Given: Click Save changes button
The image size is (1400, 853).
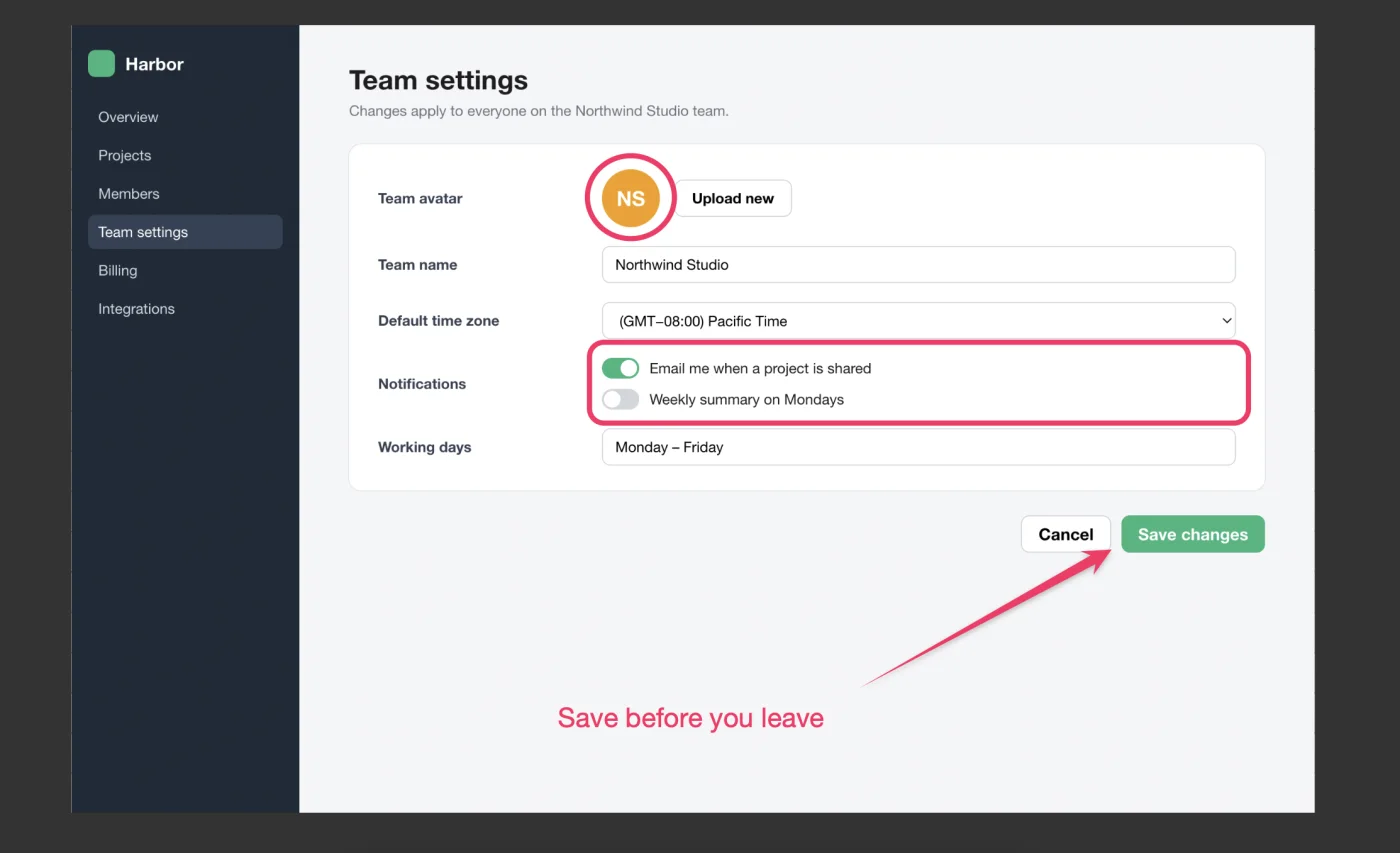Looking at the screenshot, I should pos(1193,534).
